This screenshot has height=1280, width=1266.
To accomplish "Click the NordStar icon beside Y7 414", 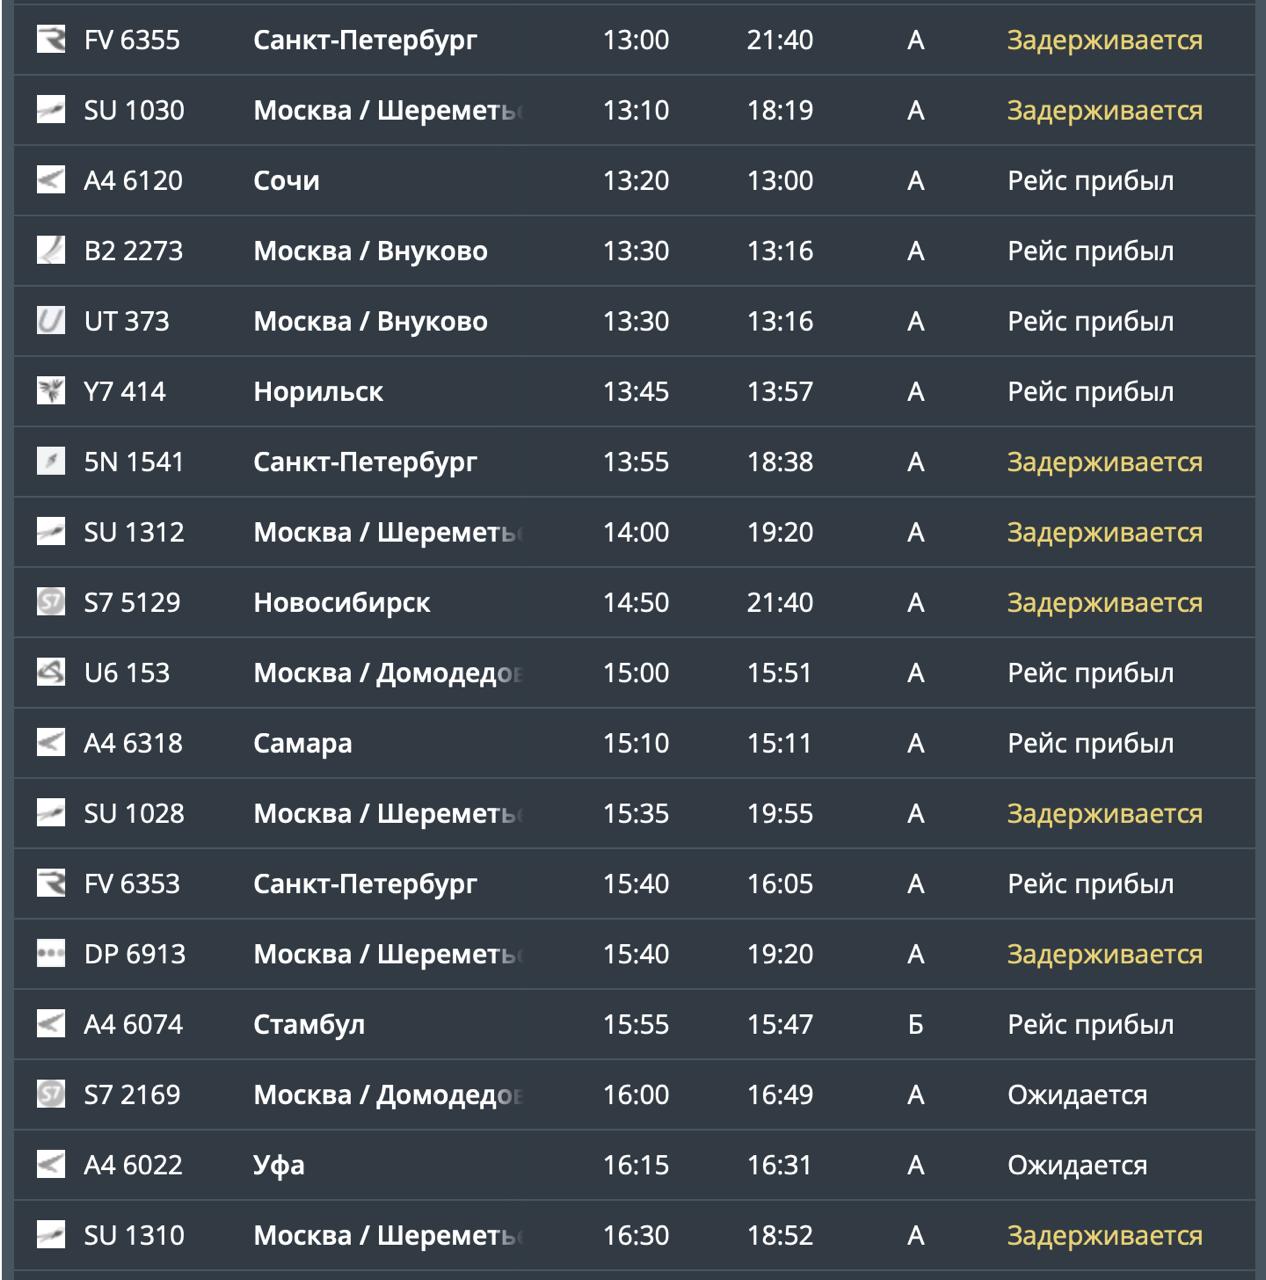I will click(x=50, y=391).
